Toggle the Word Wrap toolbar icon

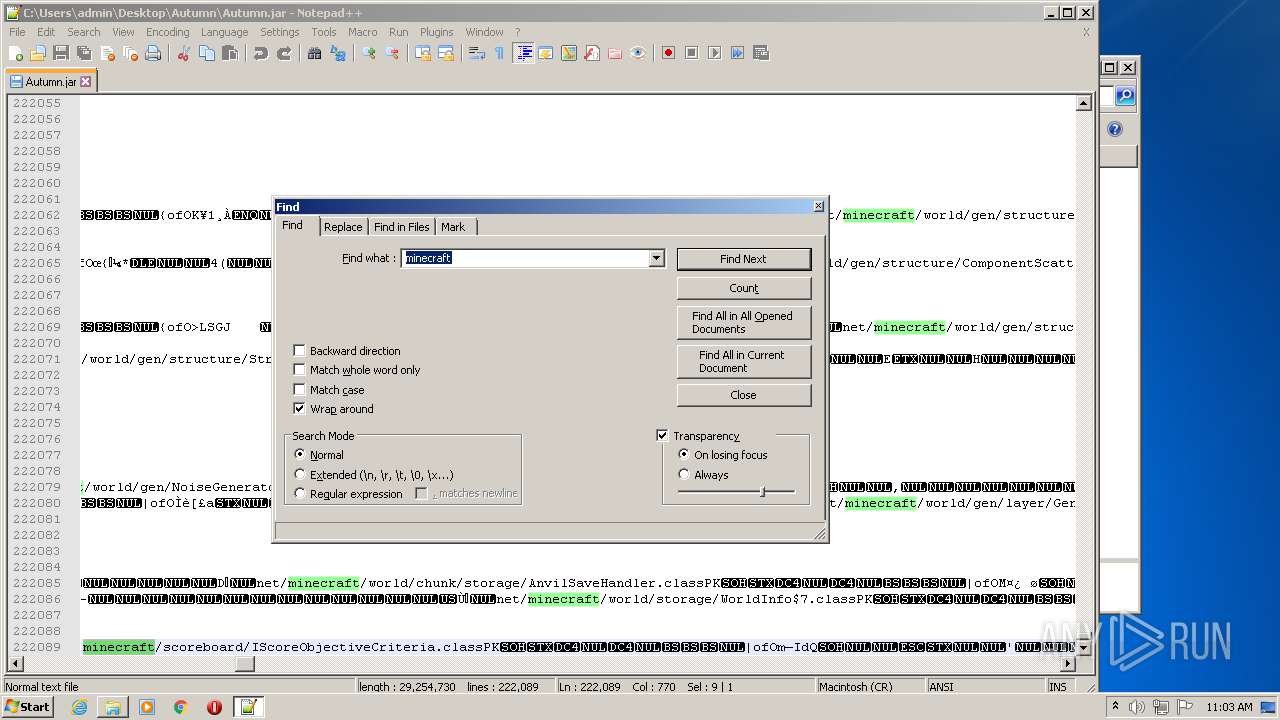pyautogui.click(x=477, y=53)
